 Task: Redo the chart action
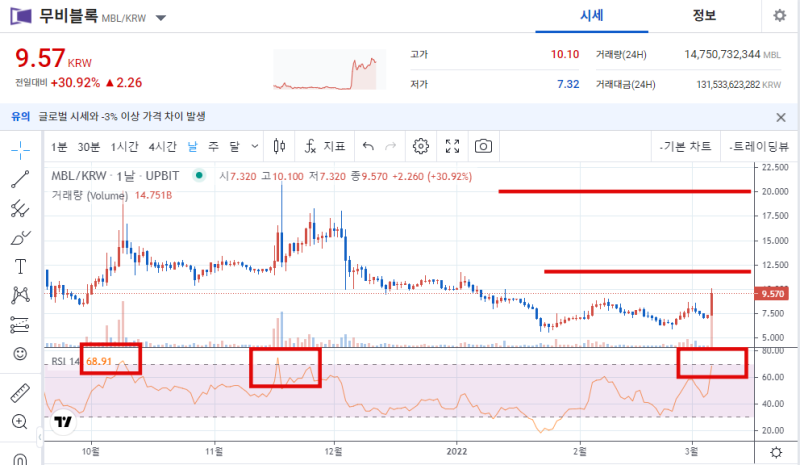(x=391, y=146)
